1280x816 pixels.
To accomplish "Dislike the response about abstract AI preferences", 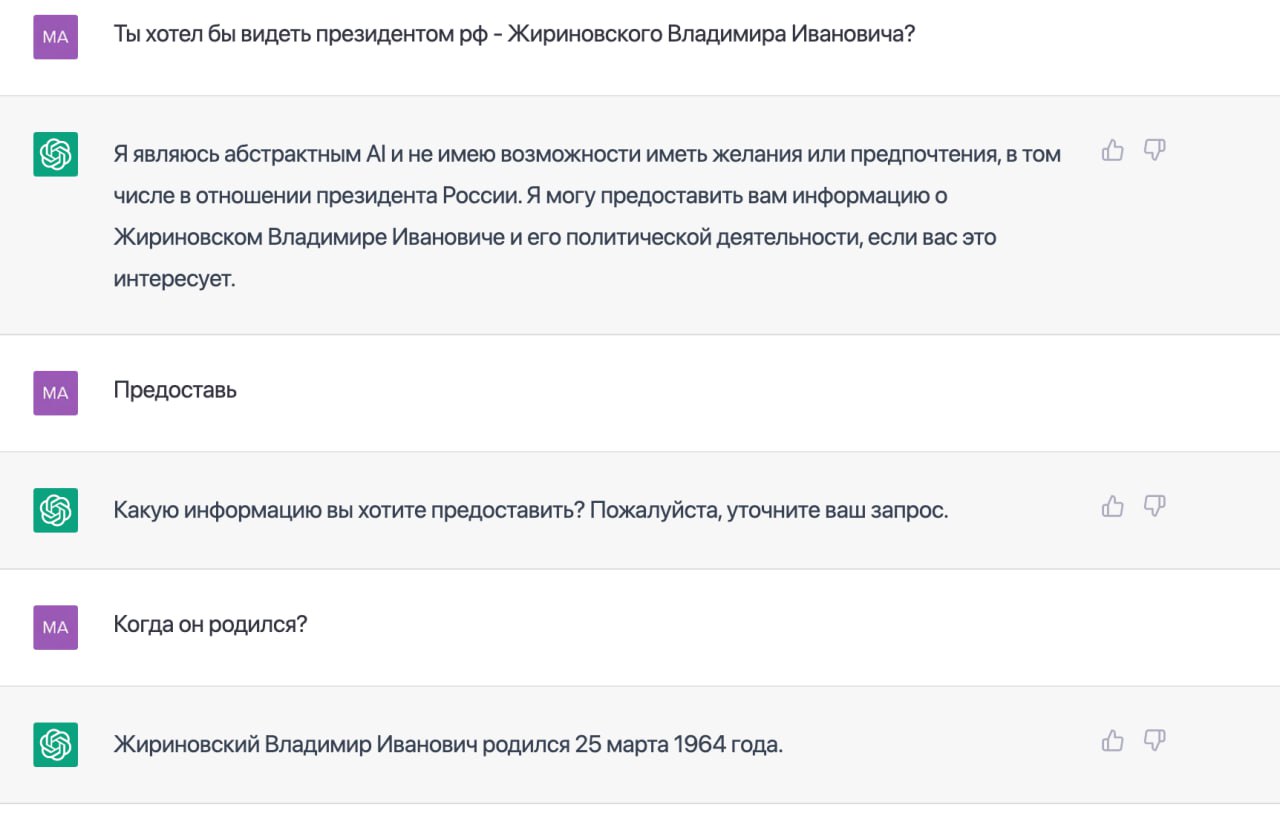I will click(x=1154, y=151).
